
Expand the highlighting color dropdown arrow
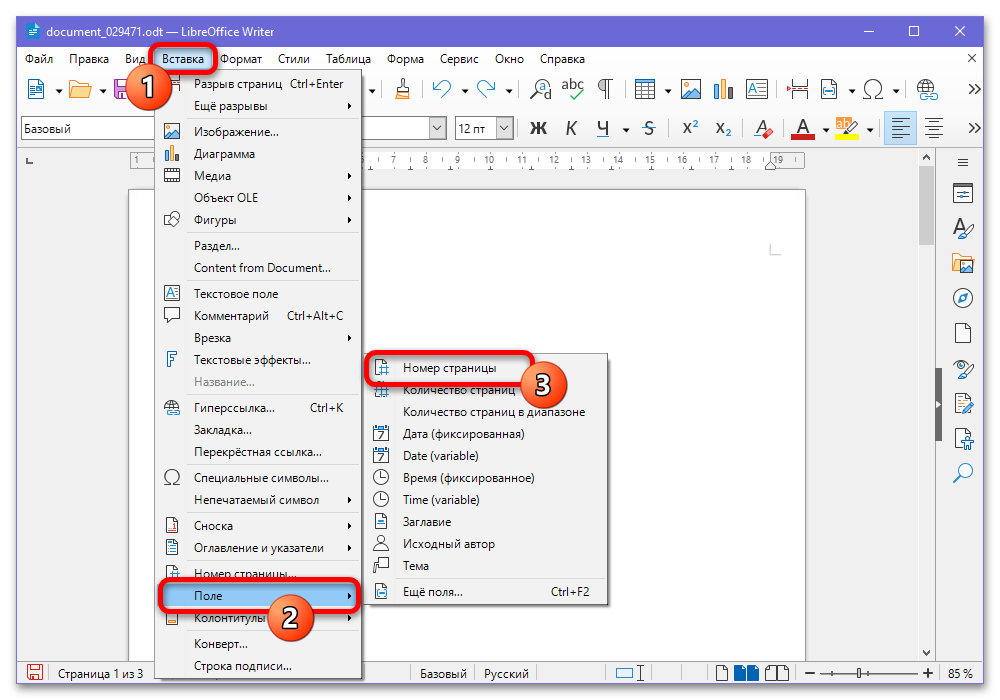(870, 130)
